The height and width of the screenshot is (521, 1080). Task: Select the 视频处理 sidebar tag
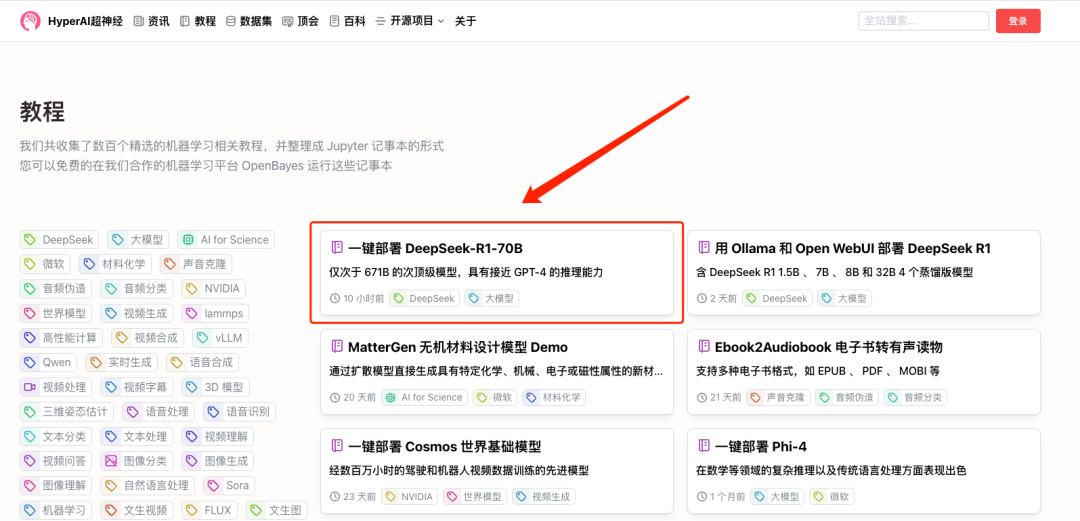(56, 387)
